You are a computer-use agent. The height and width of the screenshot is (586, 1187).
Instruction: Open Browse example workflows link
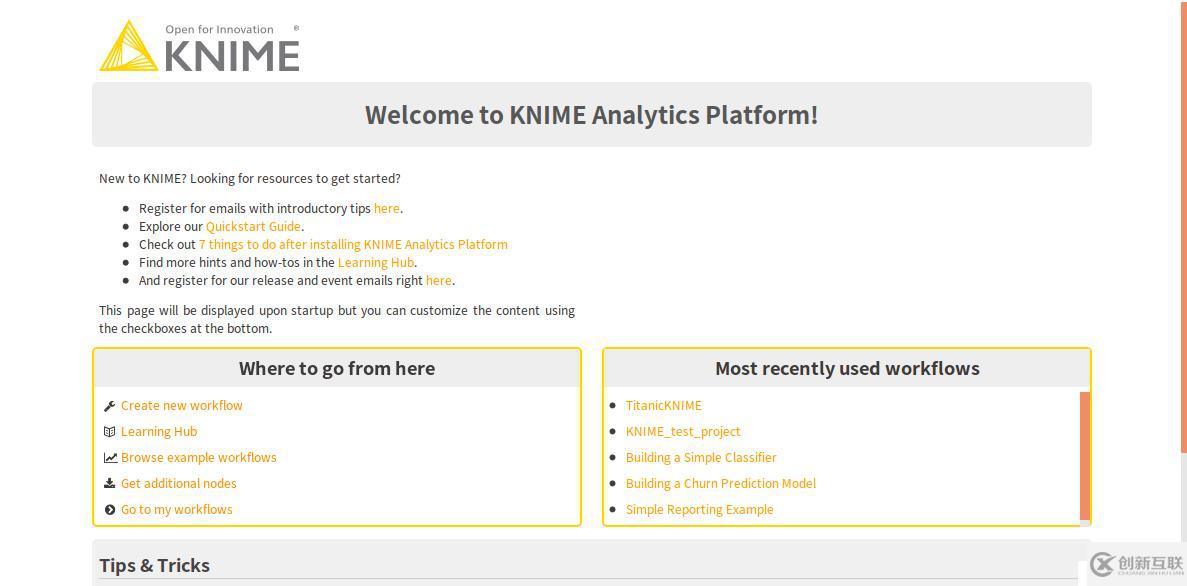tap(199, 458)
